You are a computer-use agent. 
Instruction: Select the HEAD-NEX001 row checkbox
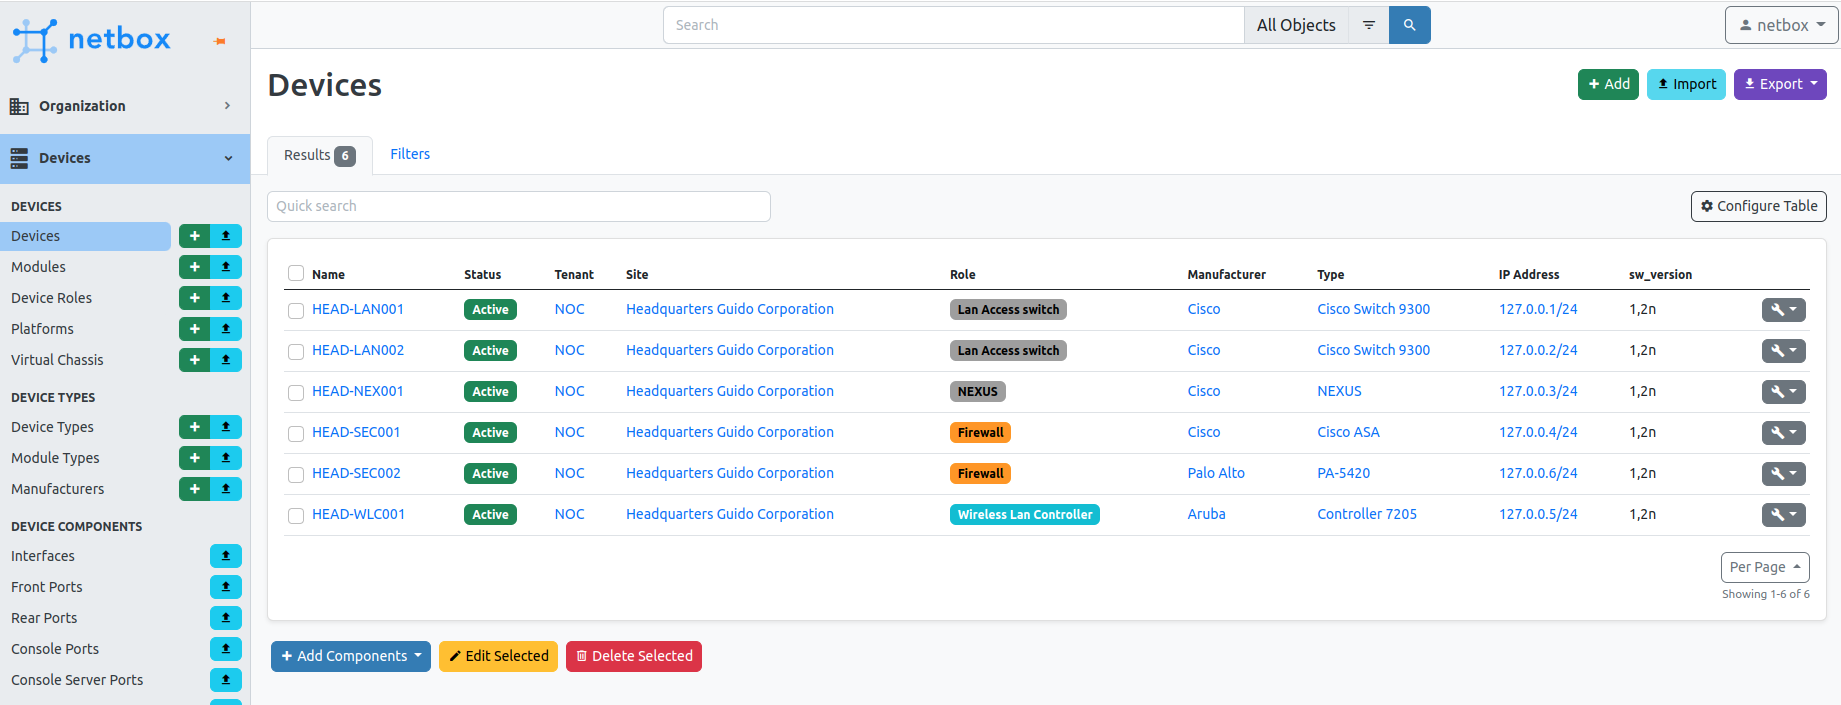(x=296, y=393)
